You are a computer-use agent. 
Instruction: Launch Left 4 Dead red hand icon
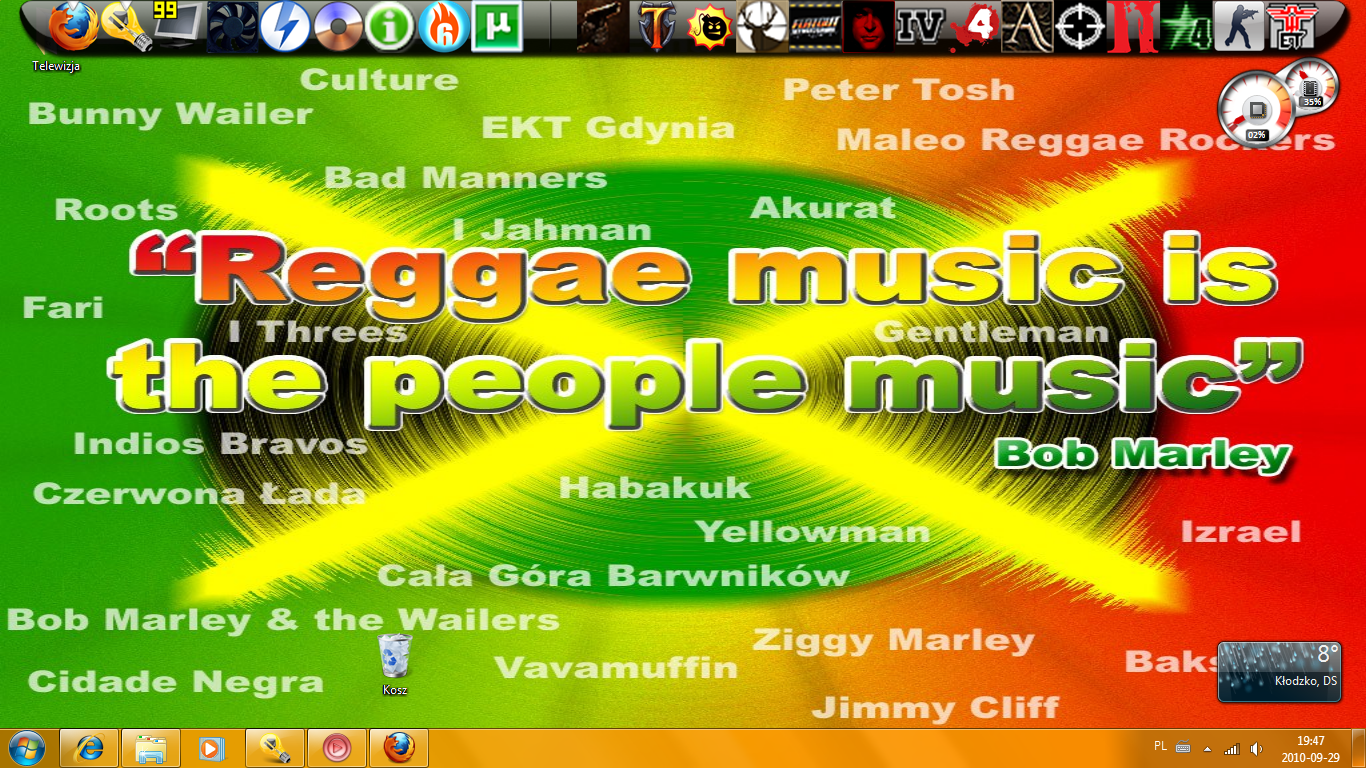click(972, 27)
